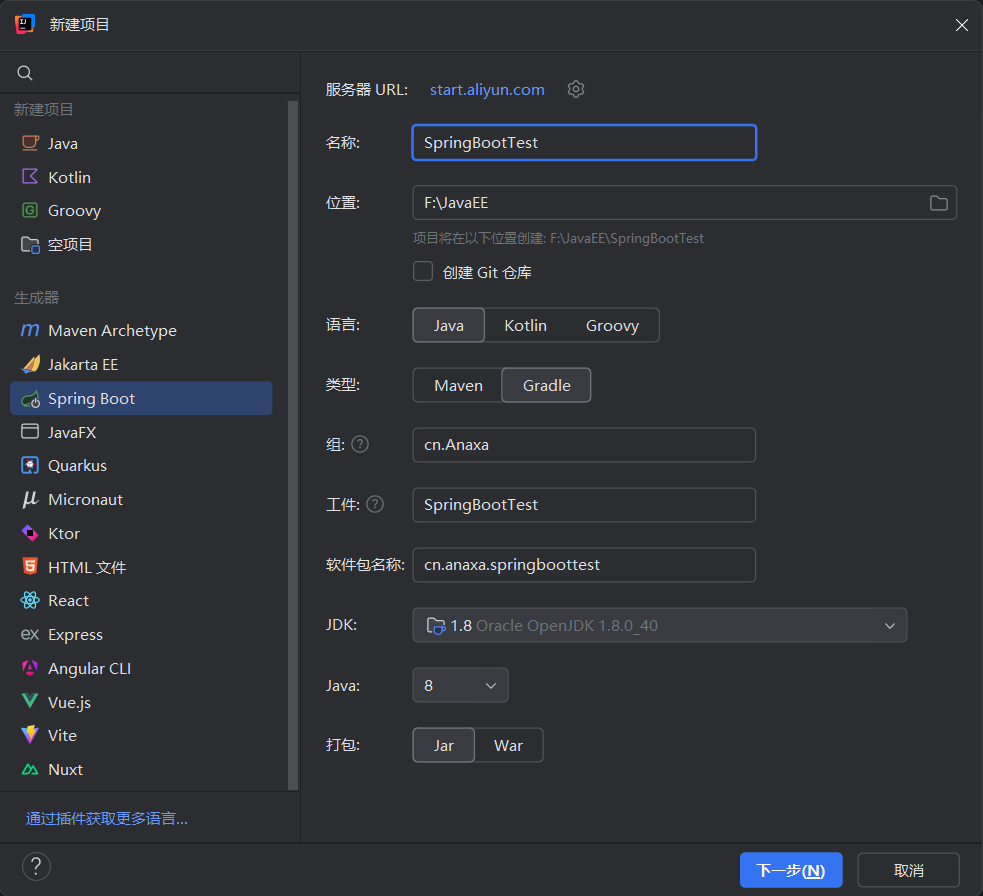Click the Angular CLI logo icon

pyautogui.click(x=30, y=668)
